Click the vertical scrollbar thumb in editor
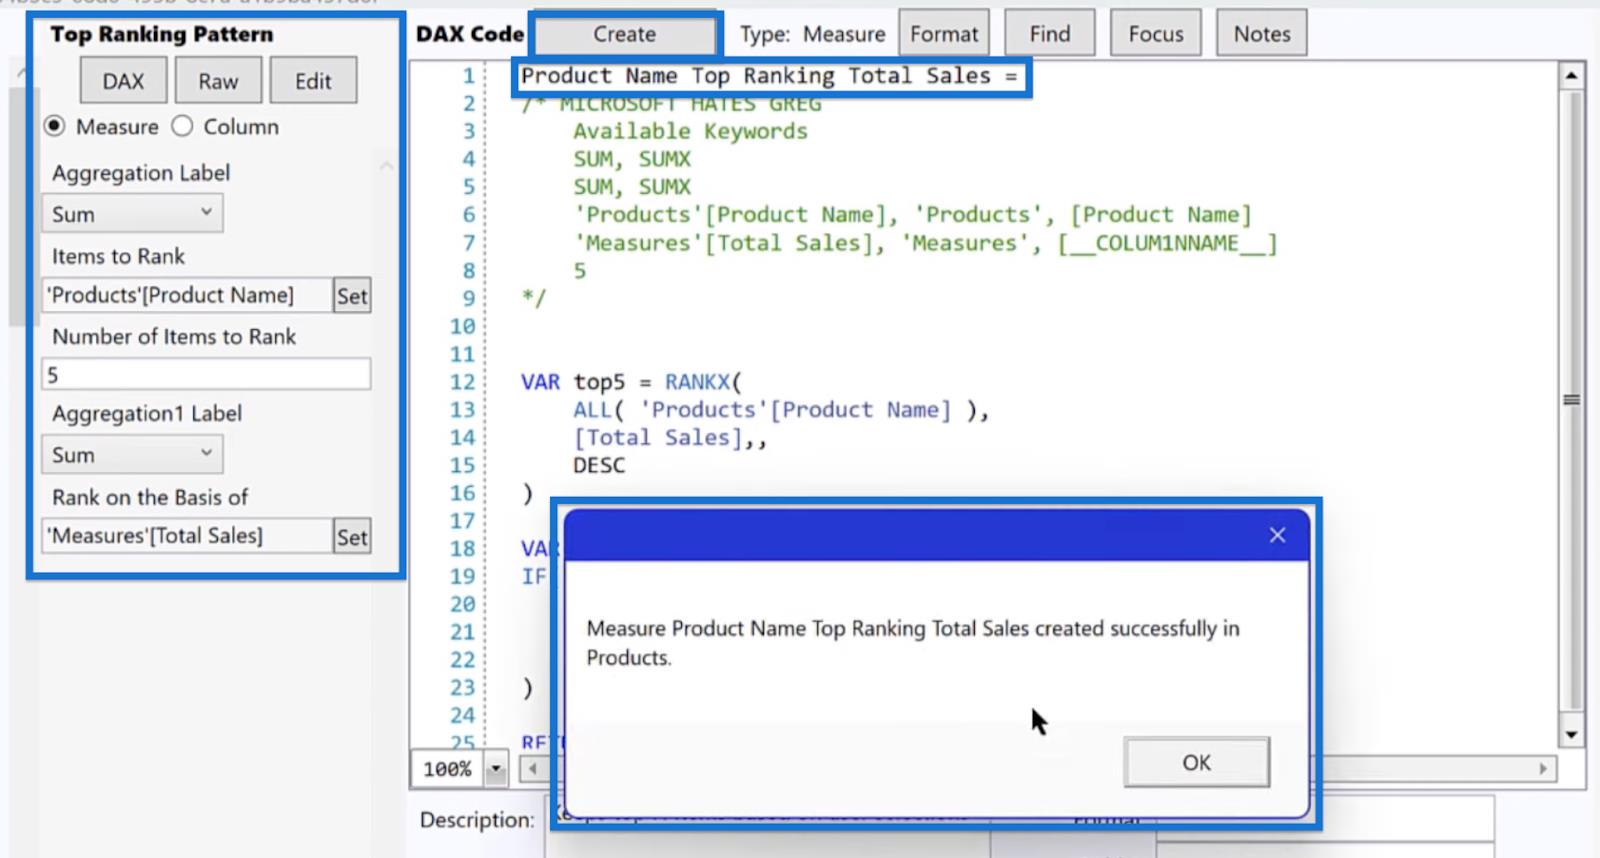1600x858 pixels. pyautogui.click(x=1571, y=400)
